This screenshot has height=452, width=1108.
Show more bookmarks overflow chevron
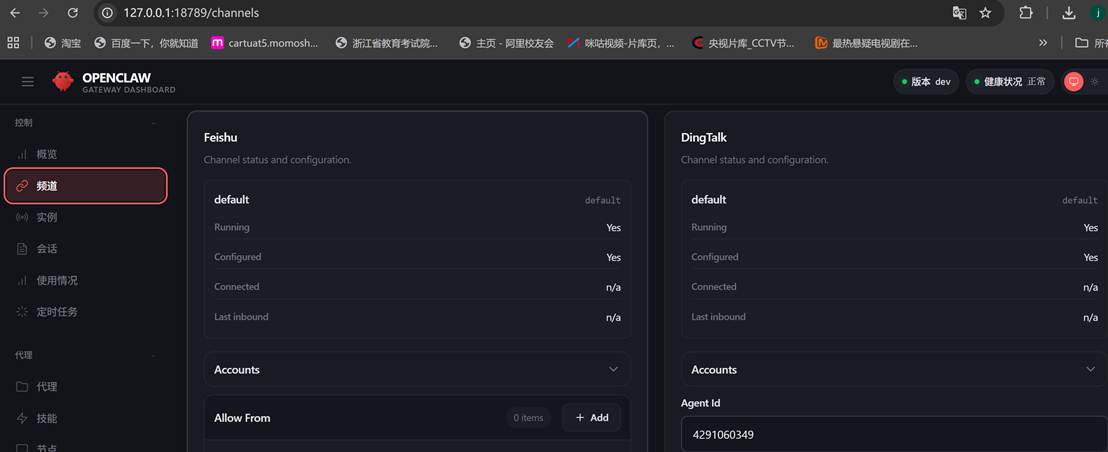point(1042,43)
